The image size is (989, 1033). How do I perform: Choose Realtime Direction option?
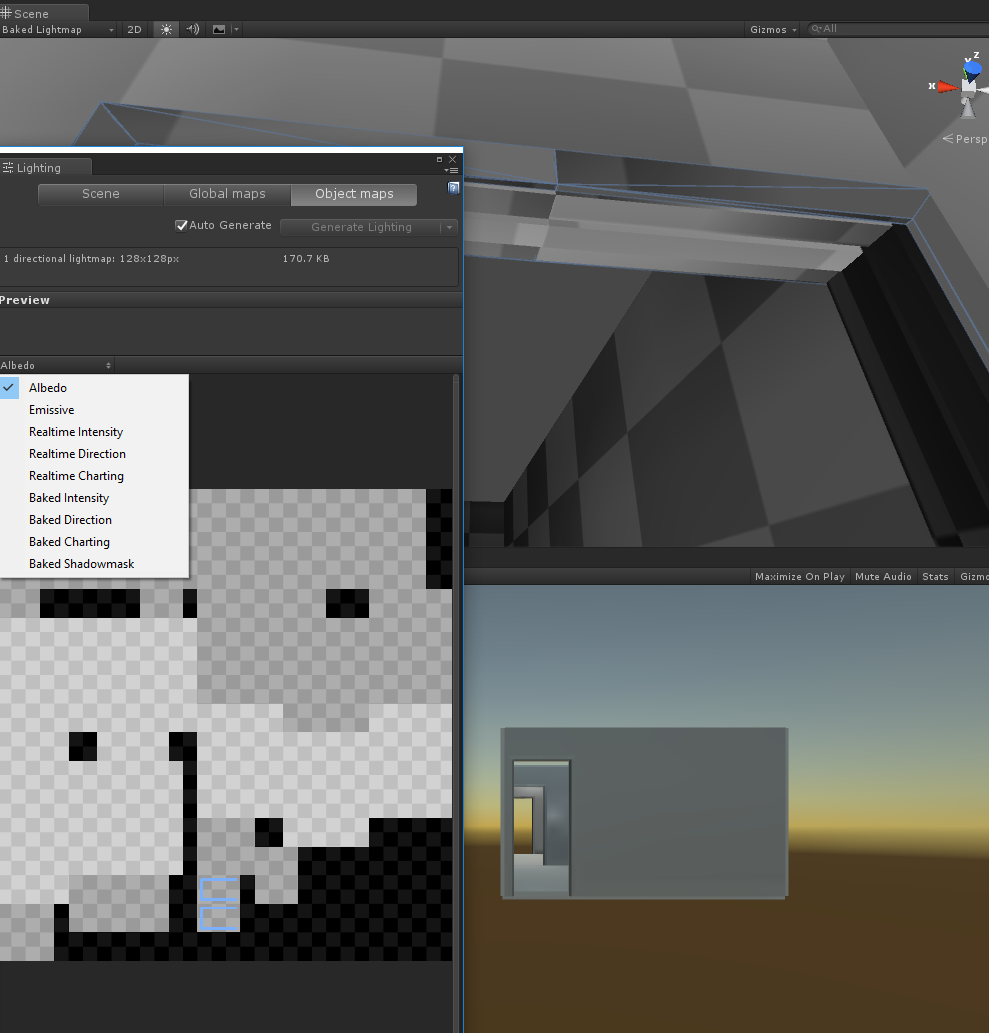94,454
